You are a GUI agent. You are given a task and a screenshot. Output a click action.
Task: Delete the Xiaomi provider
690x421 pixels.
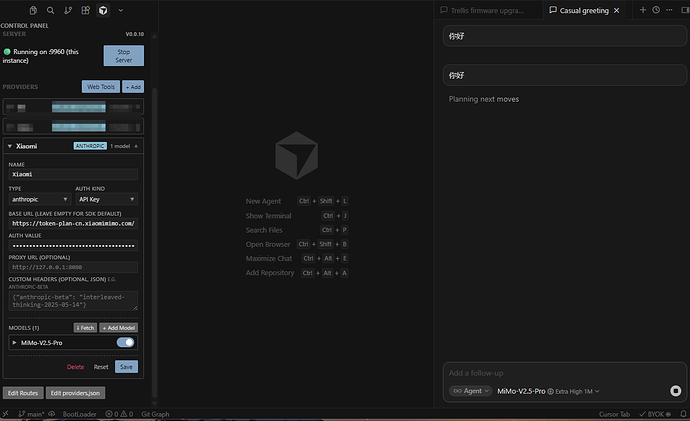(75, 367)
